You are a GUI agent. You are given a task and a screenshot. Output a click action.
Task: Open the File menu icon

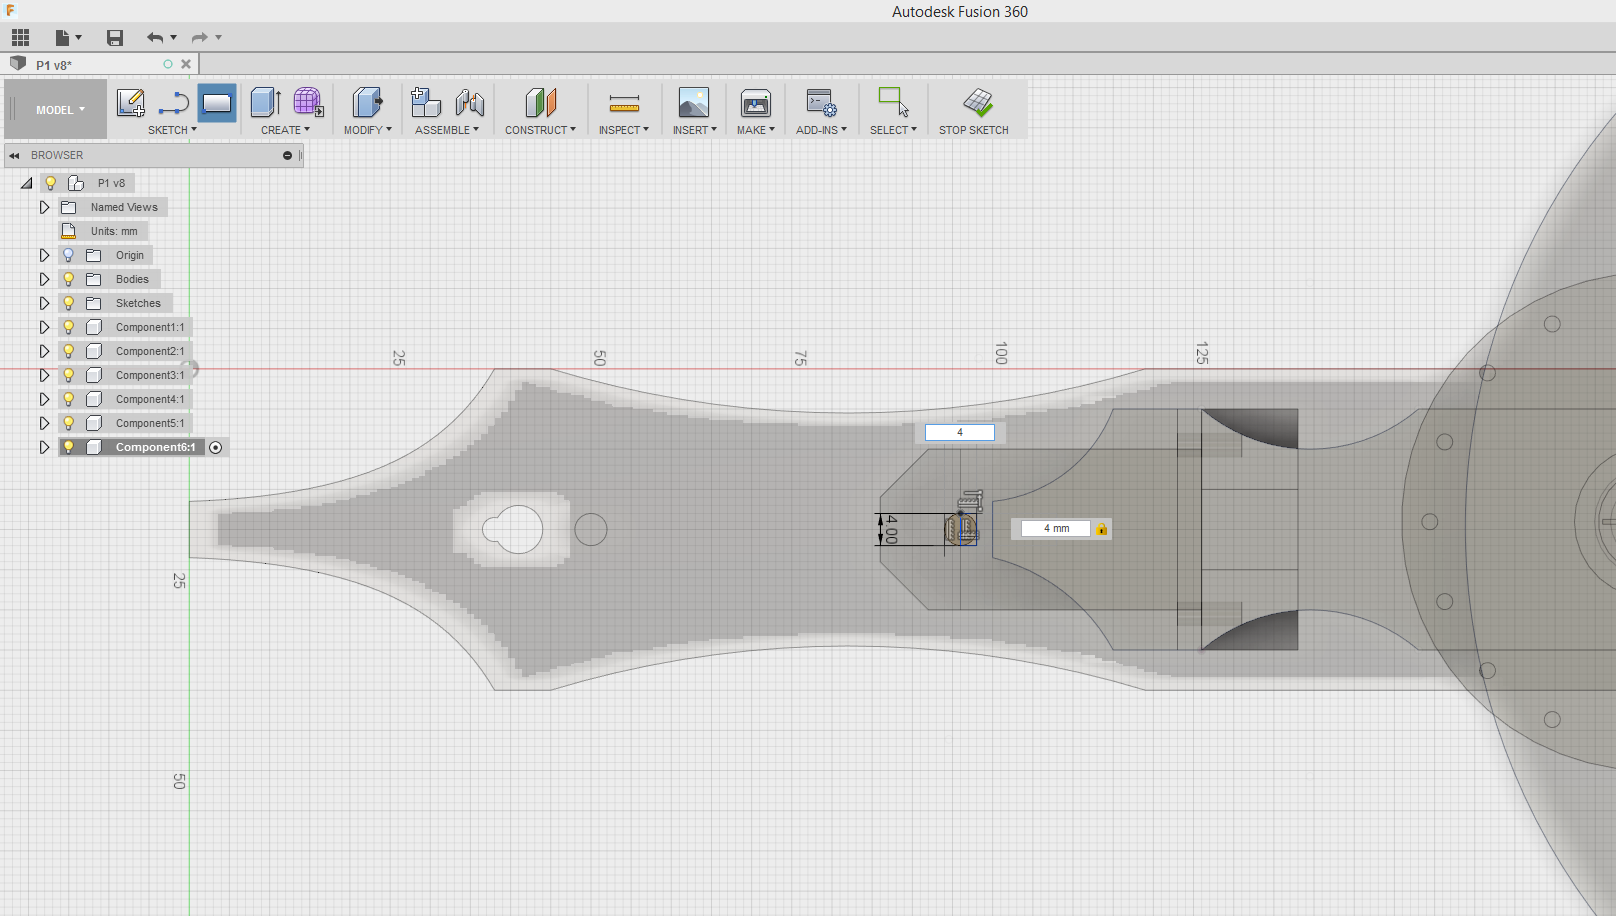pos(67,38)
